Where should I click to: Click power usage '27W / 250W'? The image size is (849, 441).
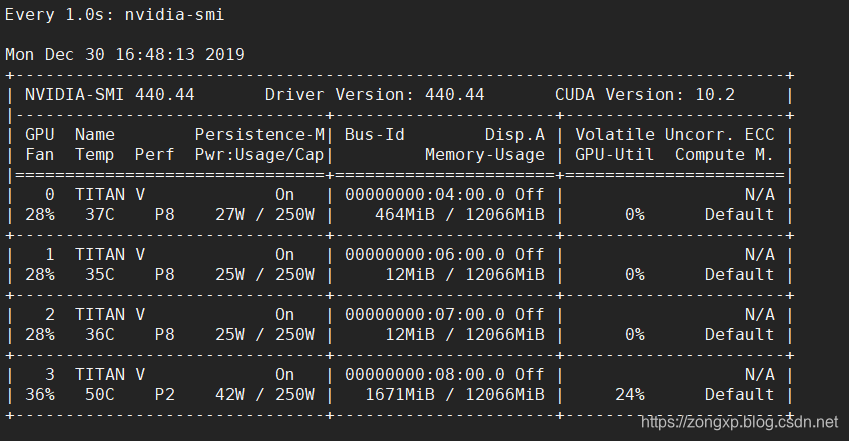pyautogui.click(x=265, y=215)
